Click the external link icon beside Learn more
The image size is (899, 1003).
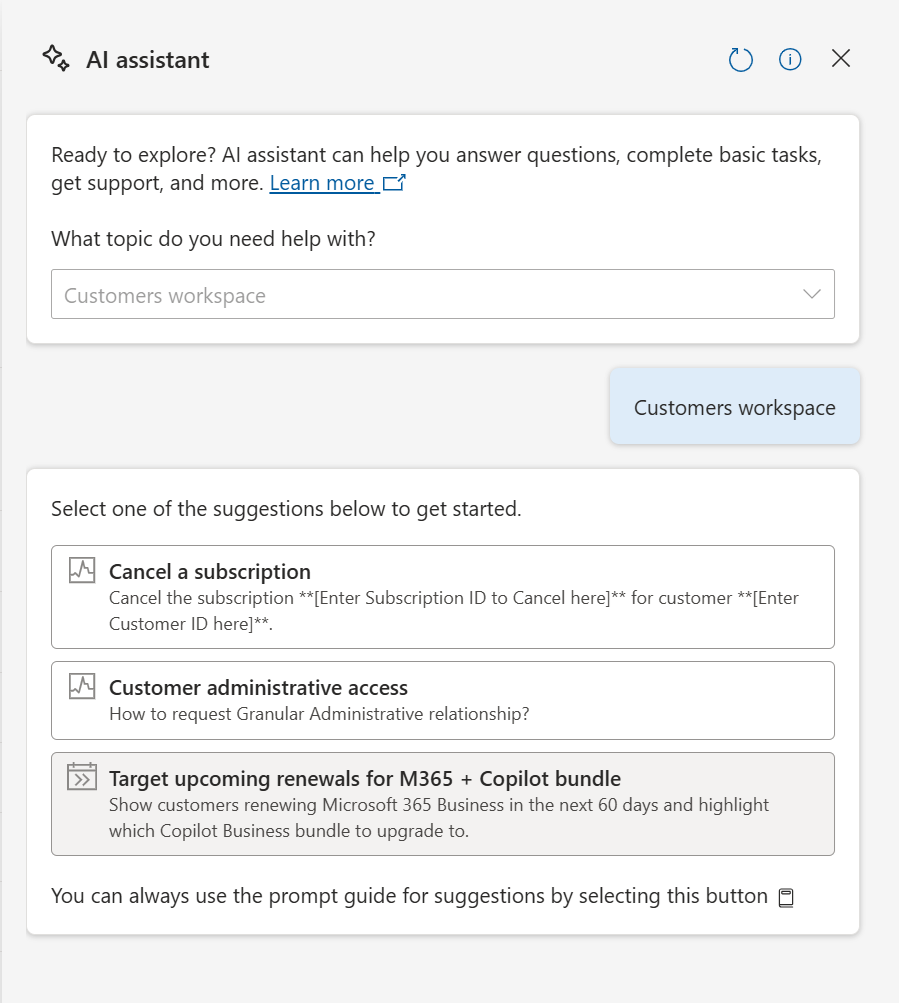[394, 184]
